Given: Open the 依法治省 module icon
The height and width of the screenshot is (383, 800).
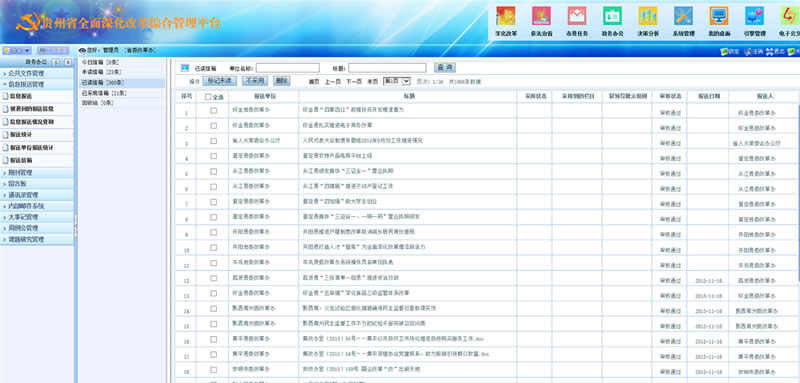Looking at the screenshot, I should [541, 15].
